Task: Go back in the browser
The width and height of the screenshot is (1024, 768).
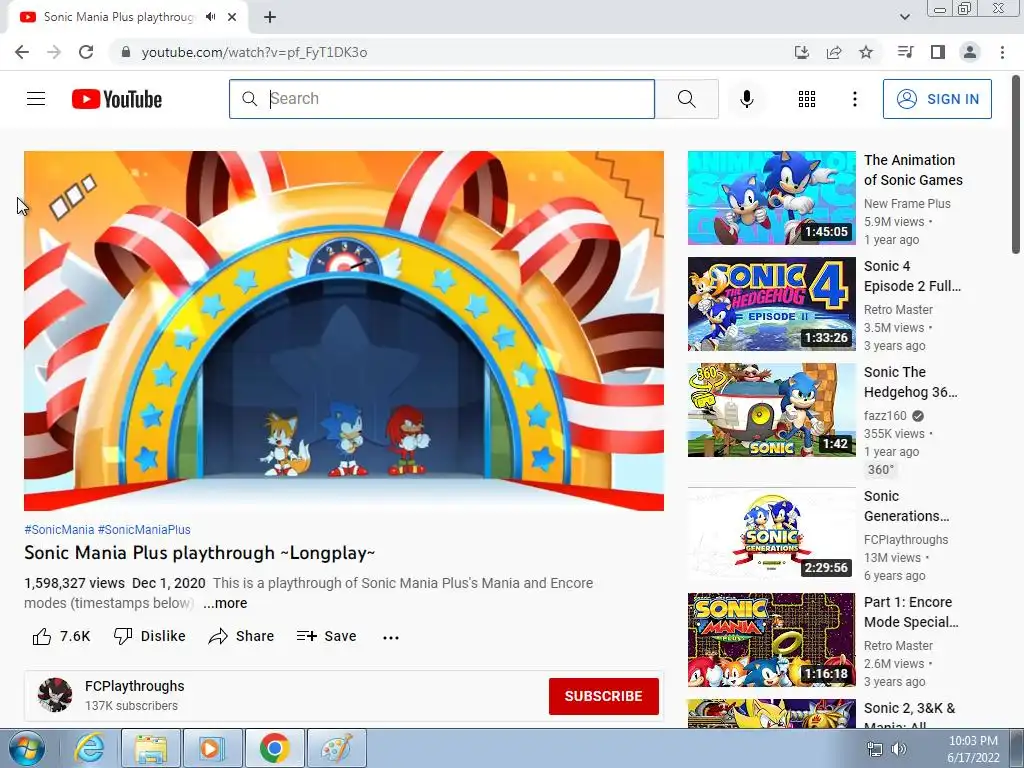Action: coord(22,52)
